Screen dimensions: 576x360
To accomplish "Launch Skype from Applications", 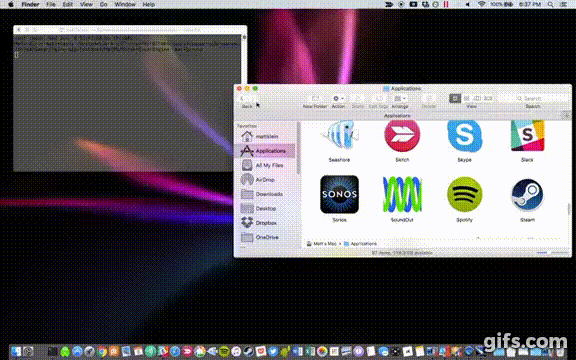I will [464, 136].
